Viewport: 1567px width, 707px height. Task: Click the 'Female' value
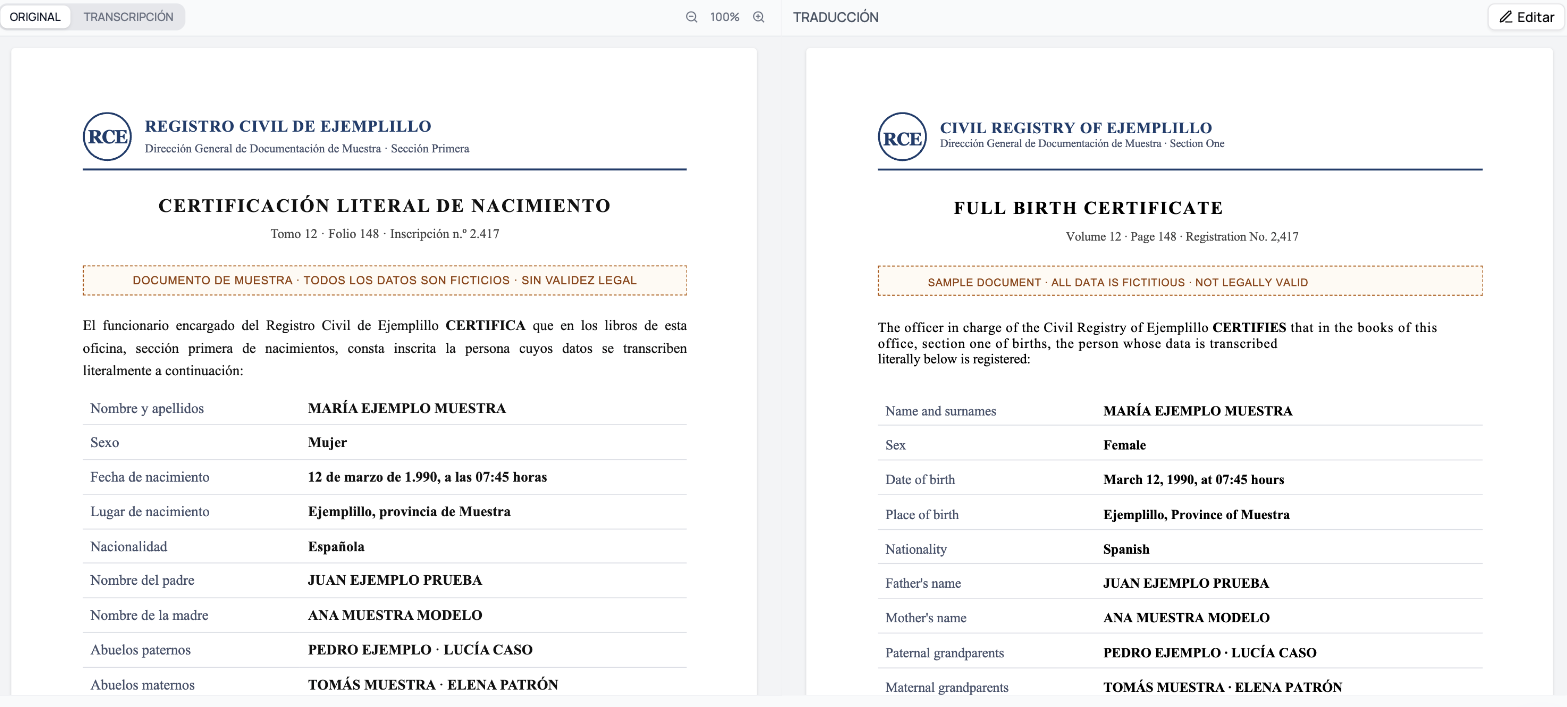(1125, 445)
